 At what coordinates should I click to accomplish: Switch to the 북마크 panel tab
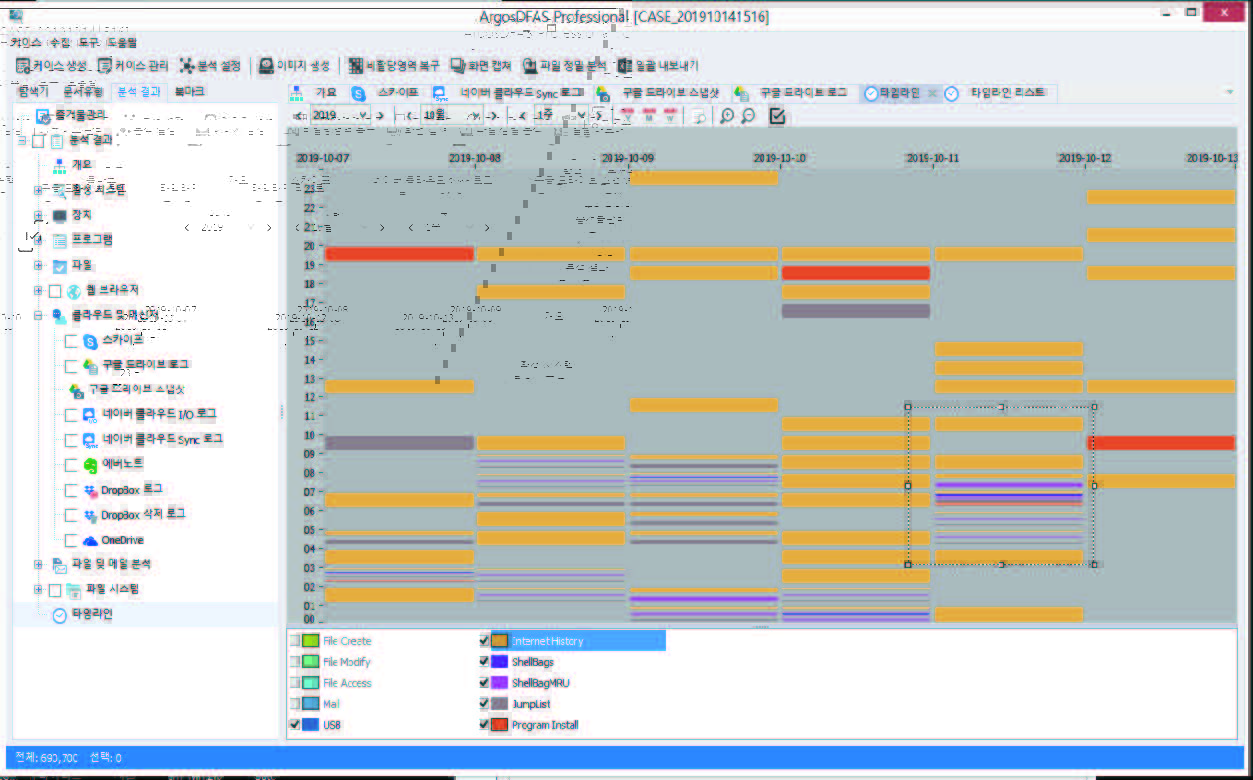coord(189,91)
